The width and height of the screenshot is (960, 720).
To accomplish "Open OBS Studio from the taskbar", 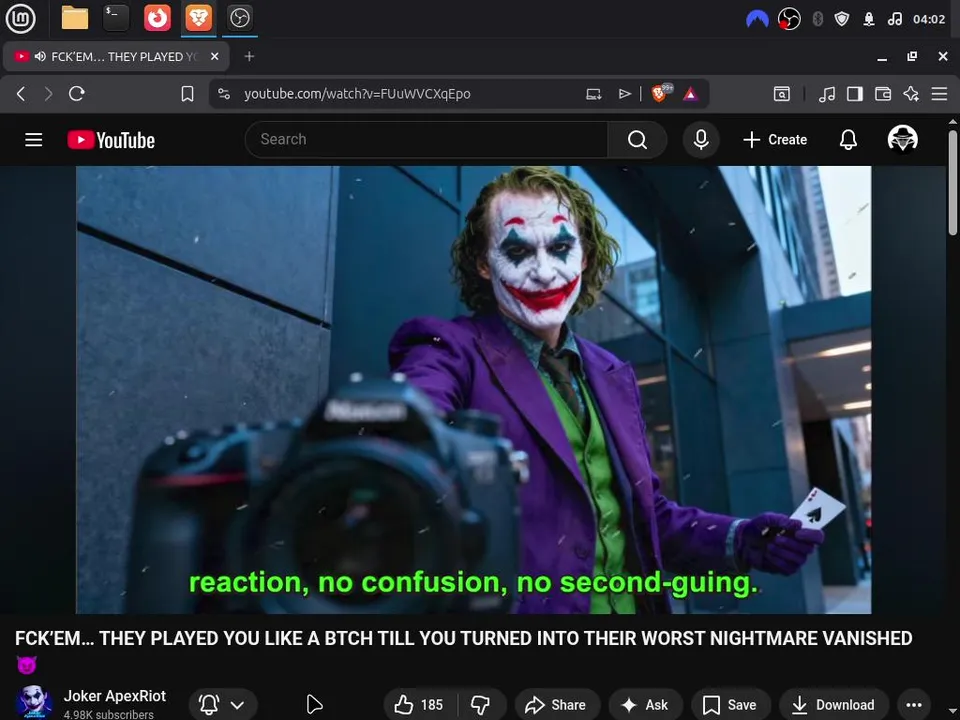I will tap(239, 18).
